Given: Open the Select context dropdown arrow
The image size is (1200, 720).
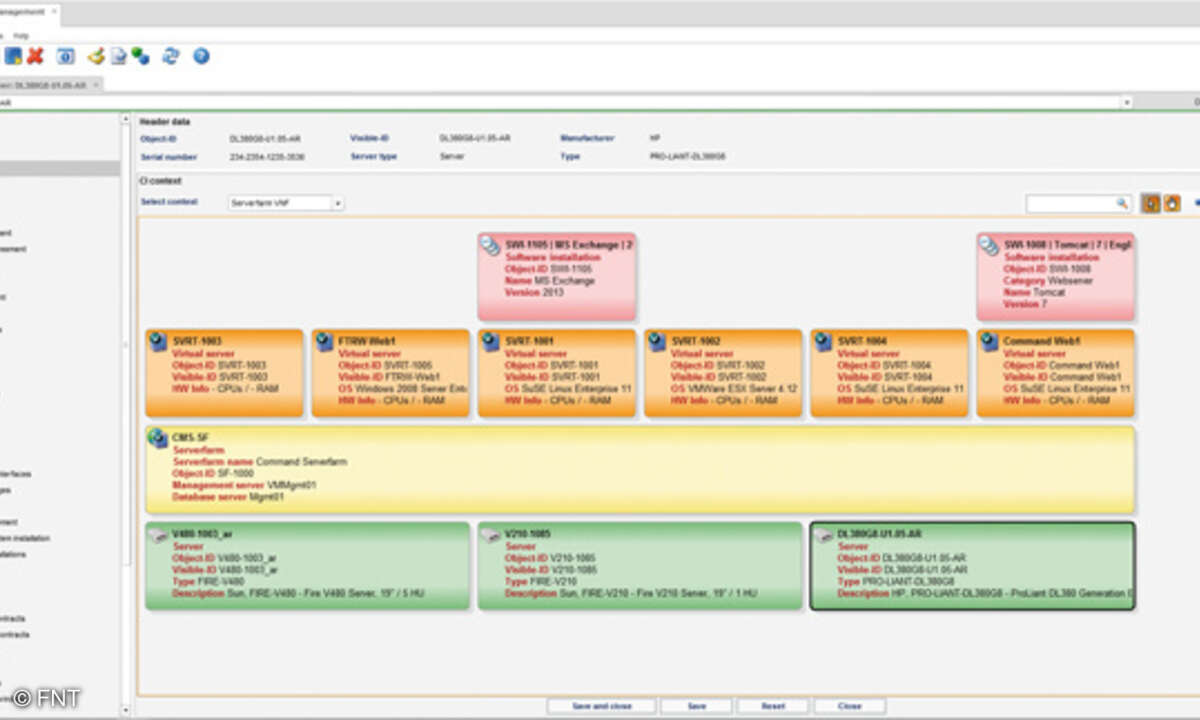Looking at the screenshot, I should point(338,203).
